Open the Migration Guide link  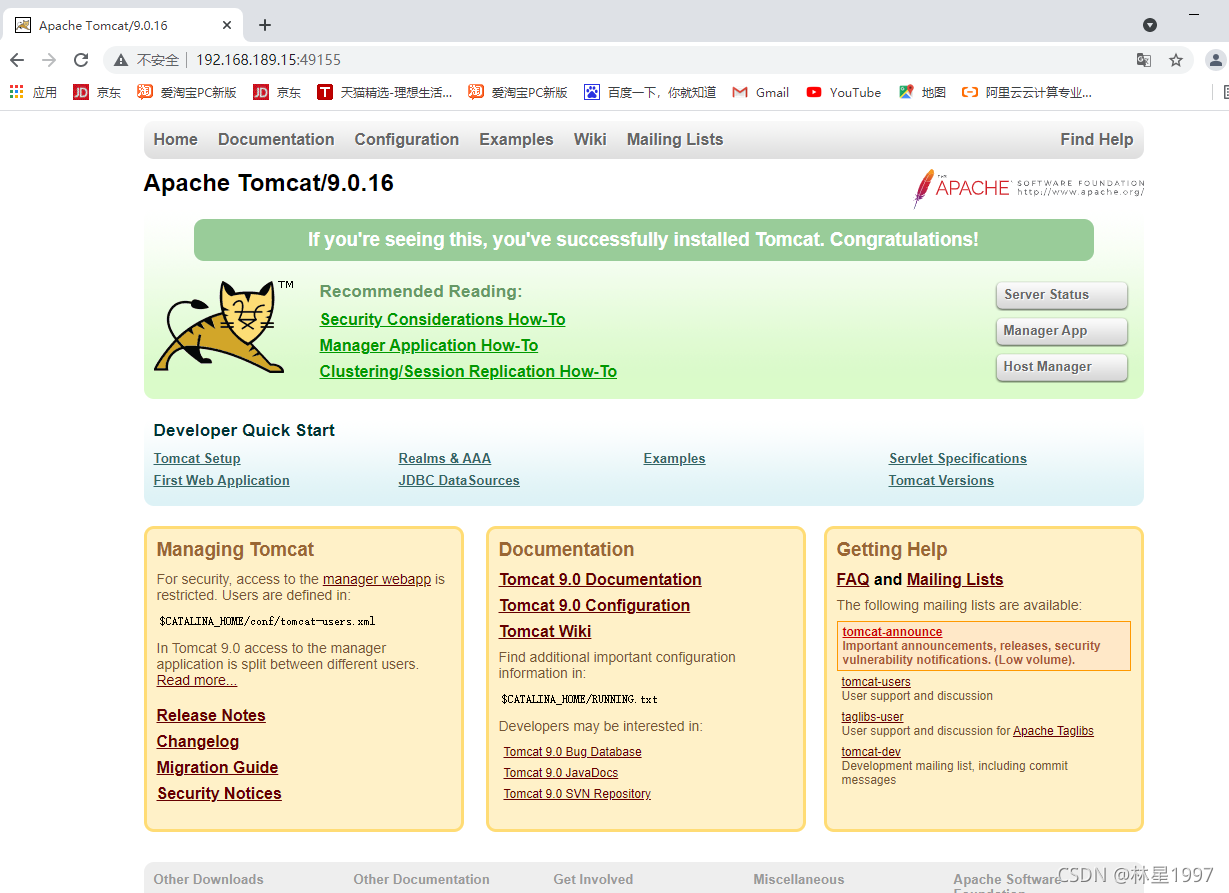pos(217,767)
